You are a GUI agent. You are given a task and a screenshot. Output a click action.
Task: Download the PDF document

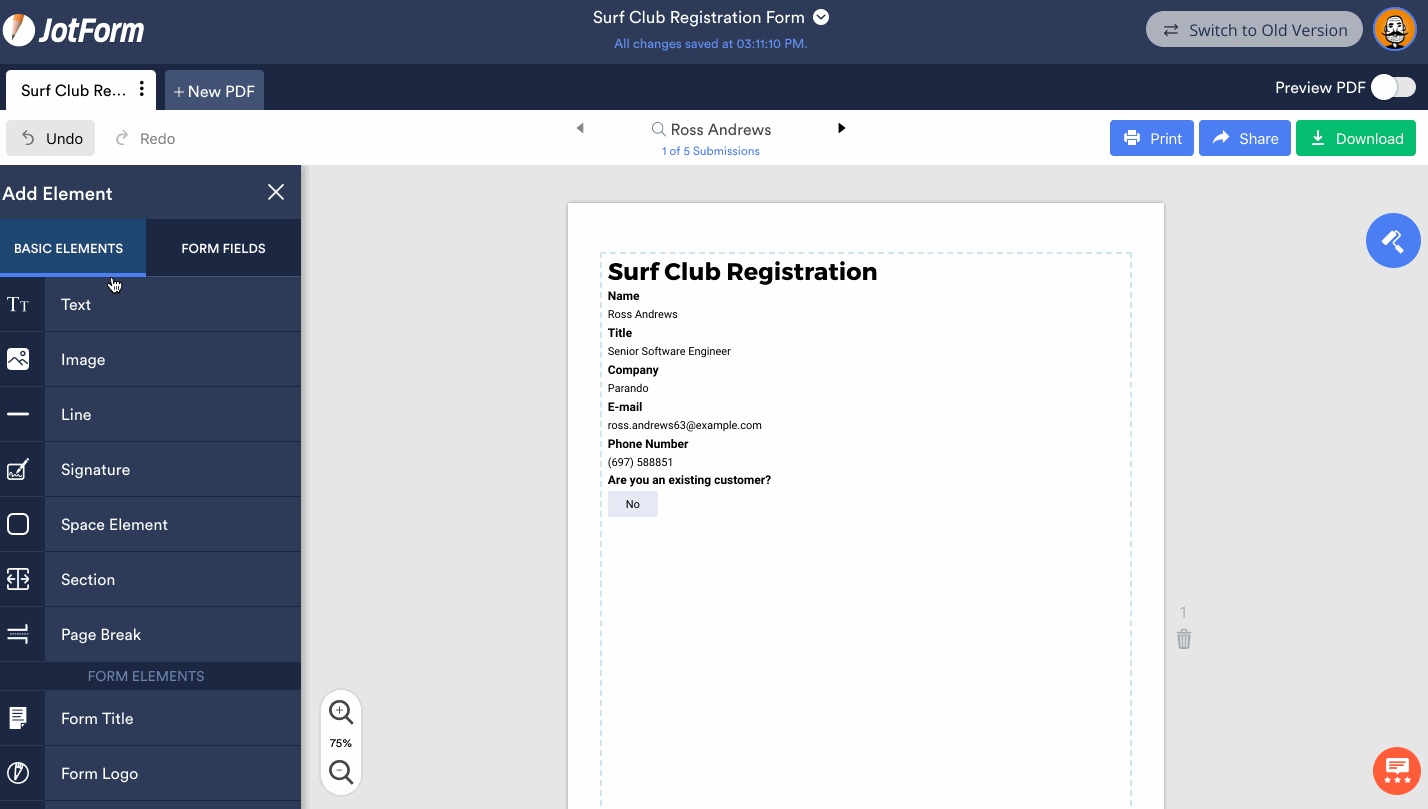point(1356,137)
